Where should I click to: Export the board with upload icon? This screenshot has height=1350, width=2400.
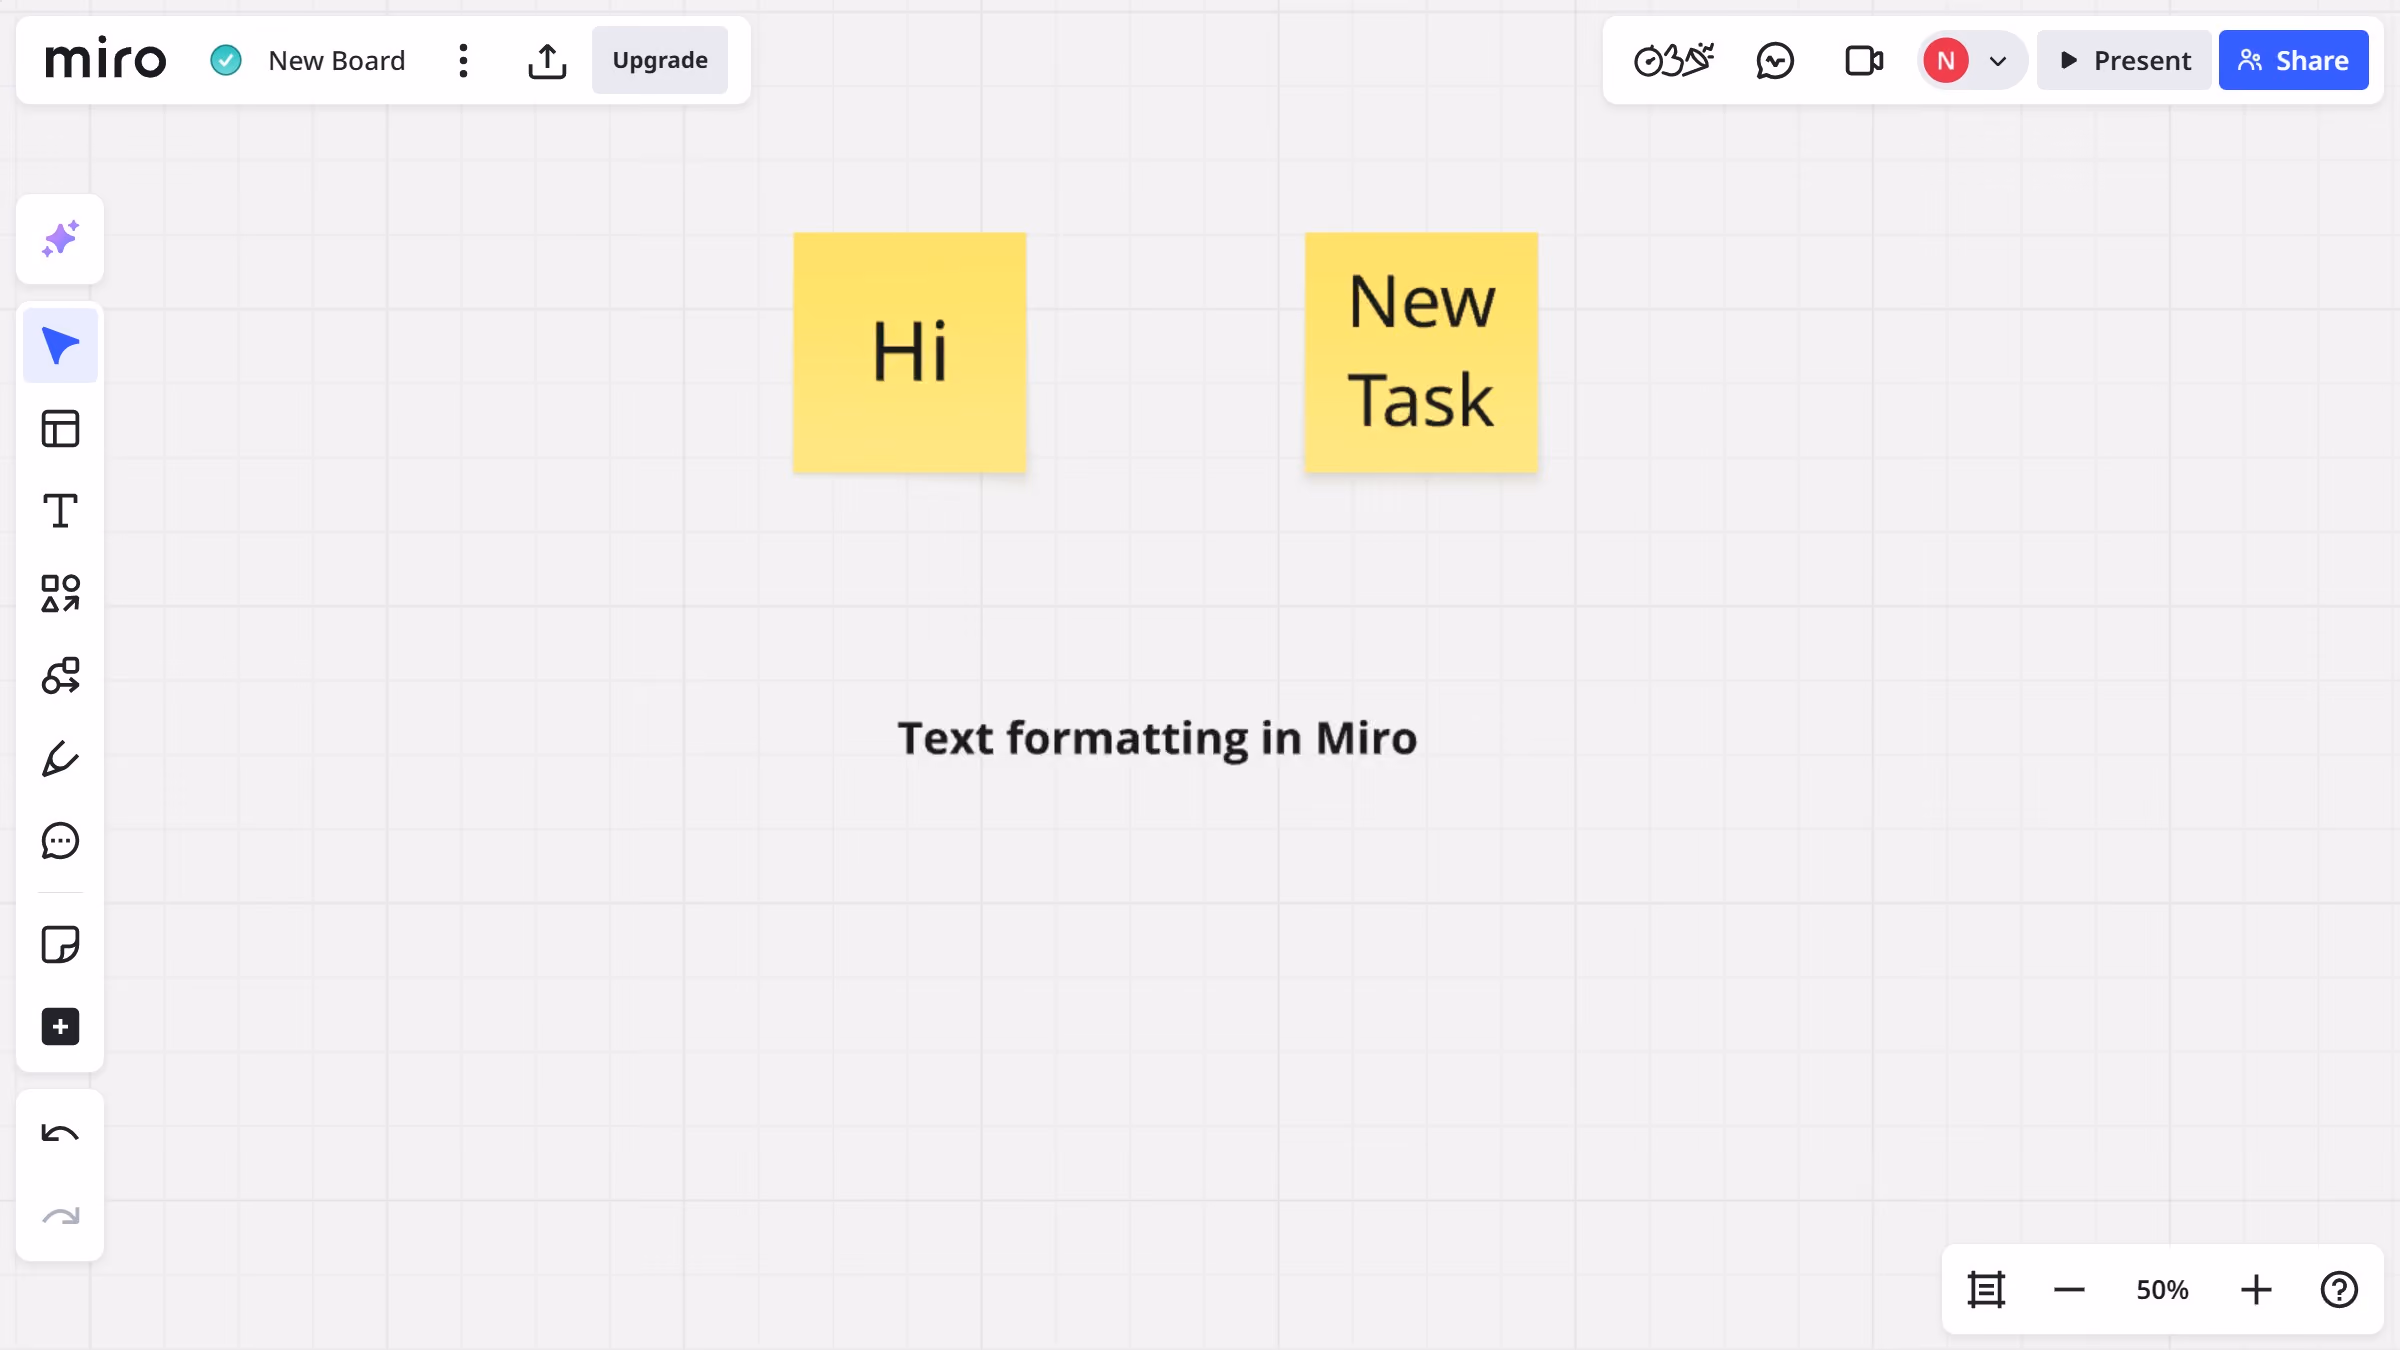(547, 61)
